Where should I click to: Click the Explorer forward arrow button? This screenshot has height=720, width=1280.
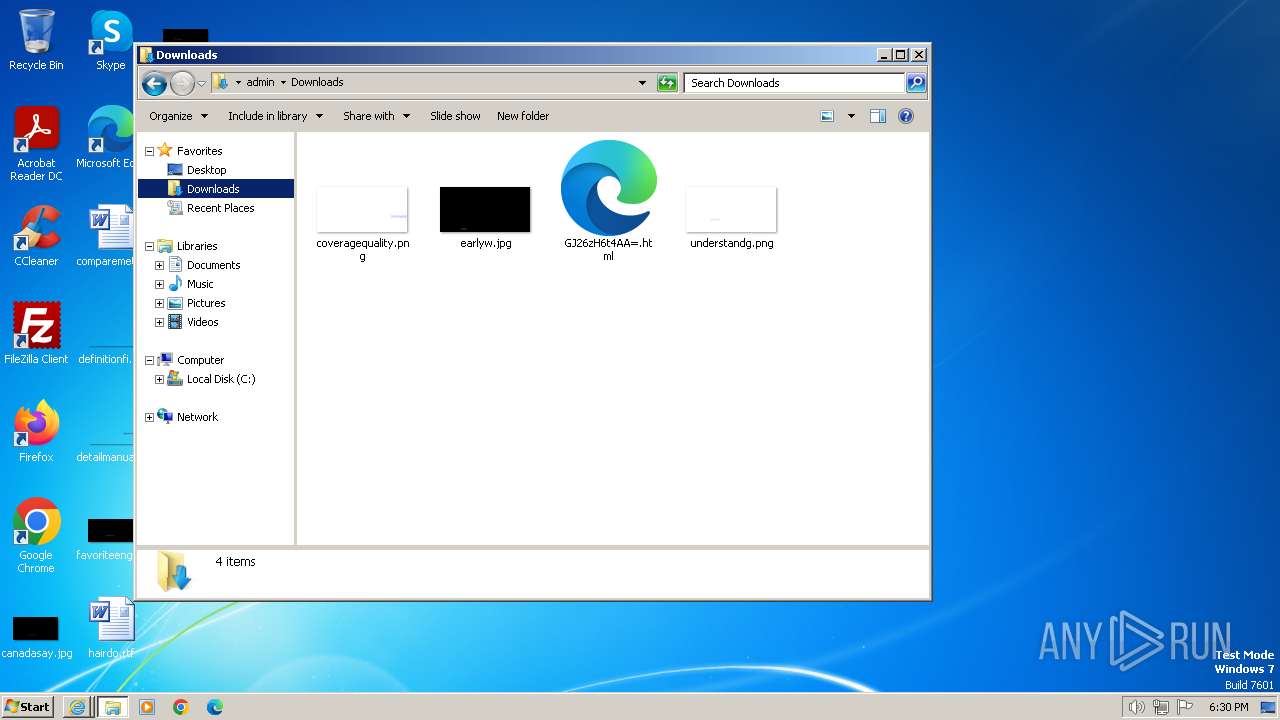[182, 83]
